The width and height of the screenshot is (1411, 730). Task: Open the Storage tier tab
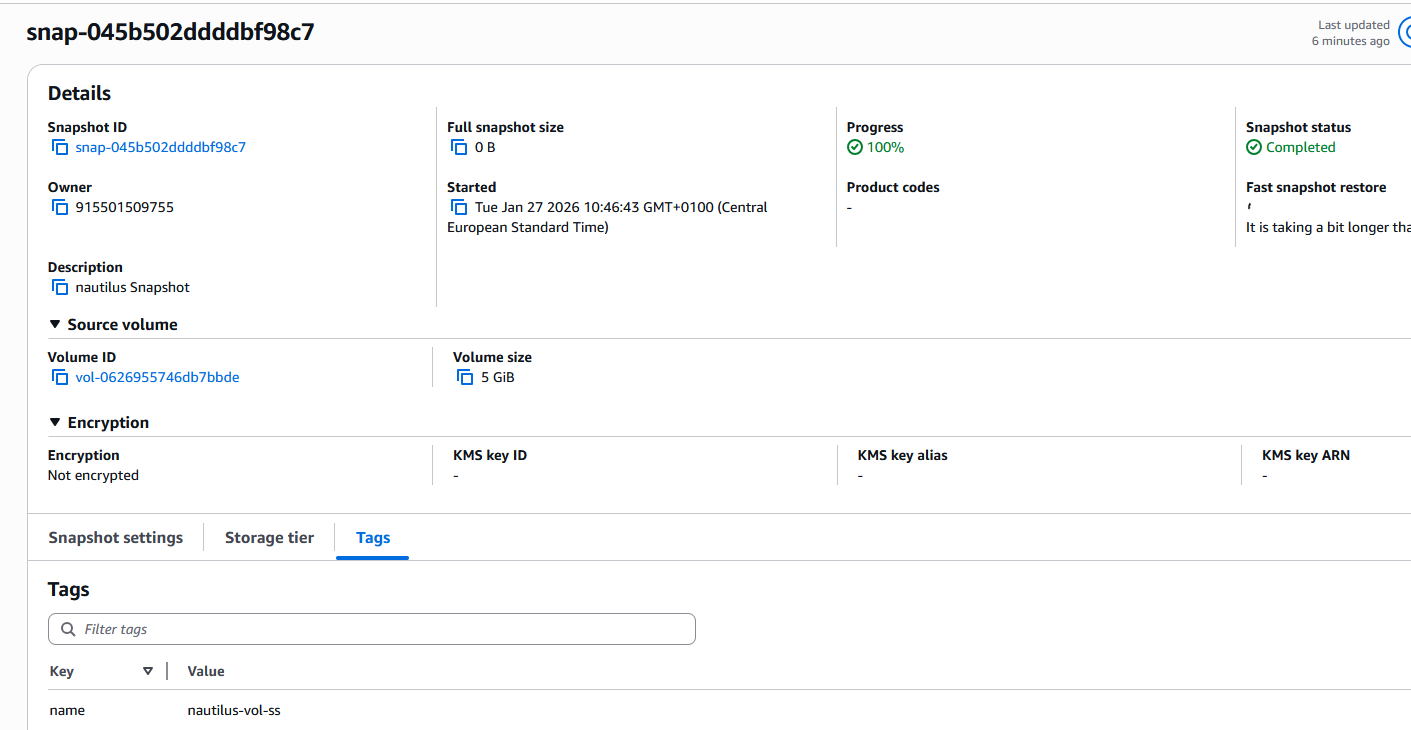pos(269,538)
